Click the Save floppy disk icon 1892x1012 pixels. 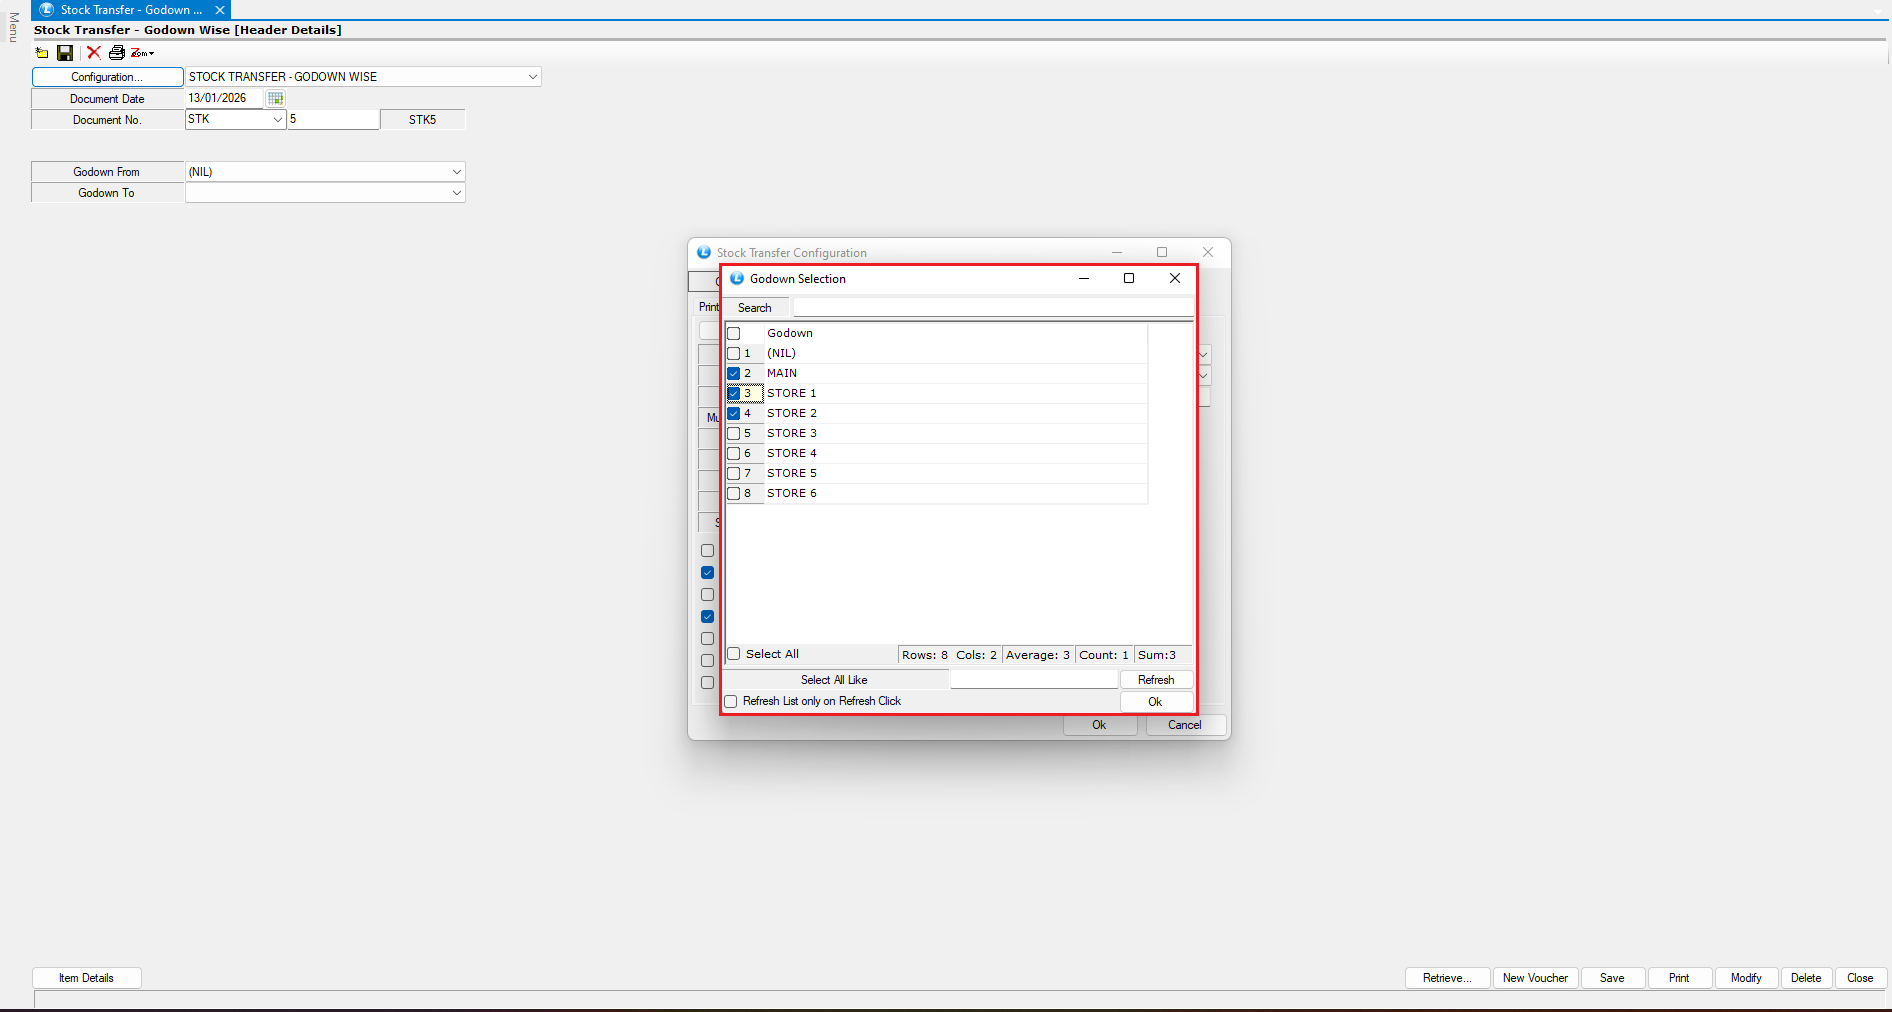click(x=65, y=53)
